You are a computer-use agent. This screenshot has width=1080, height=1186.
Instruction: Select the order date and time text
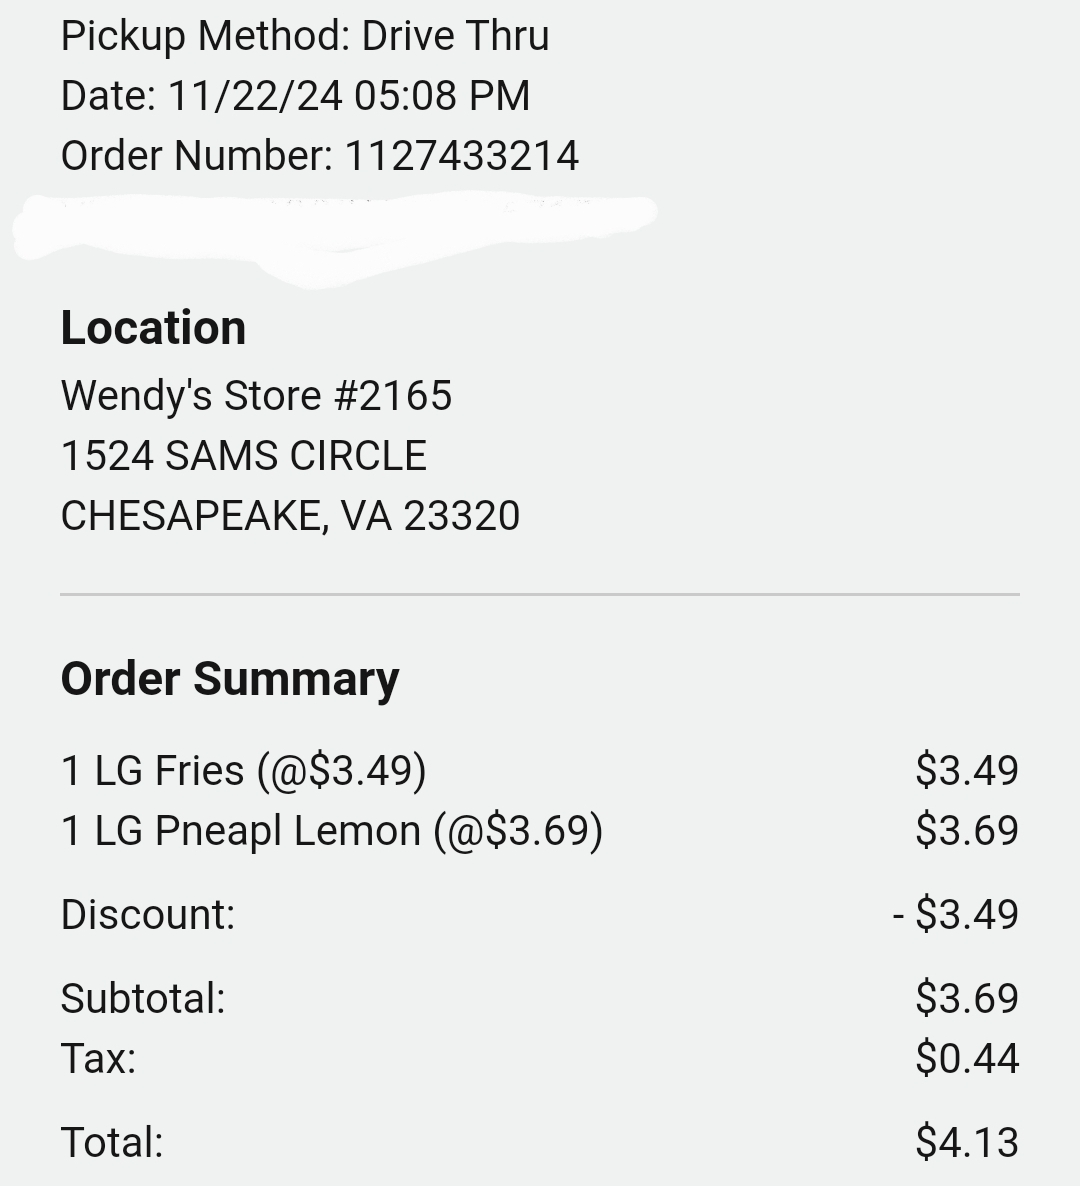295,96
